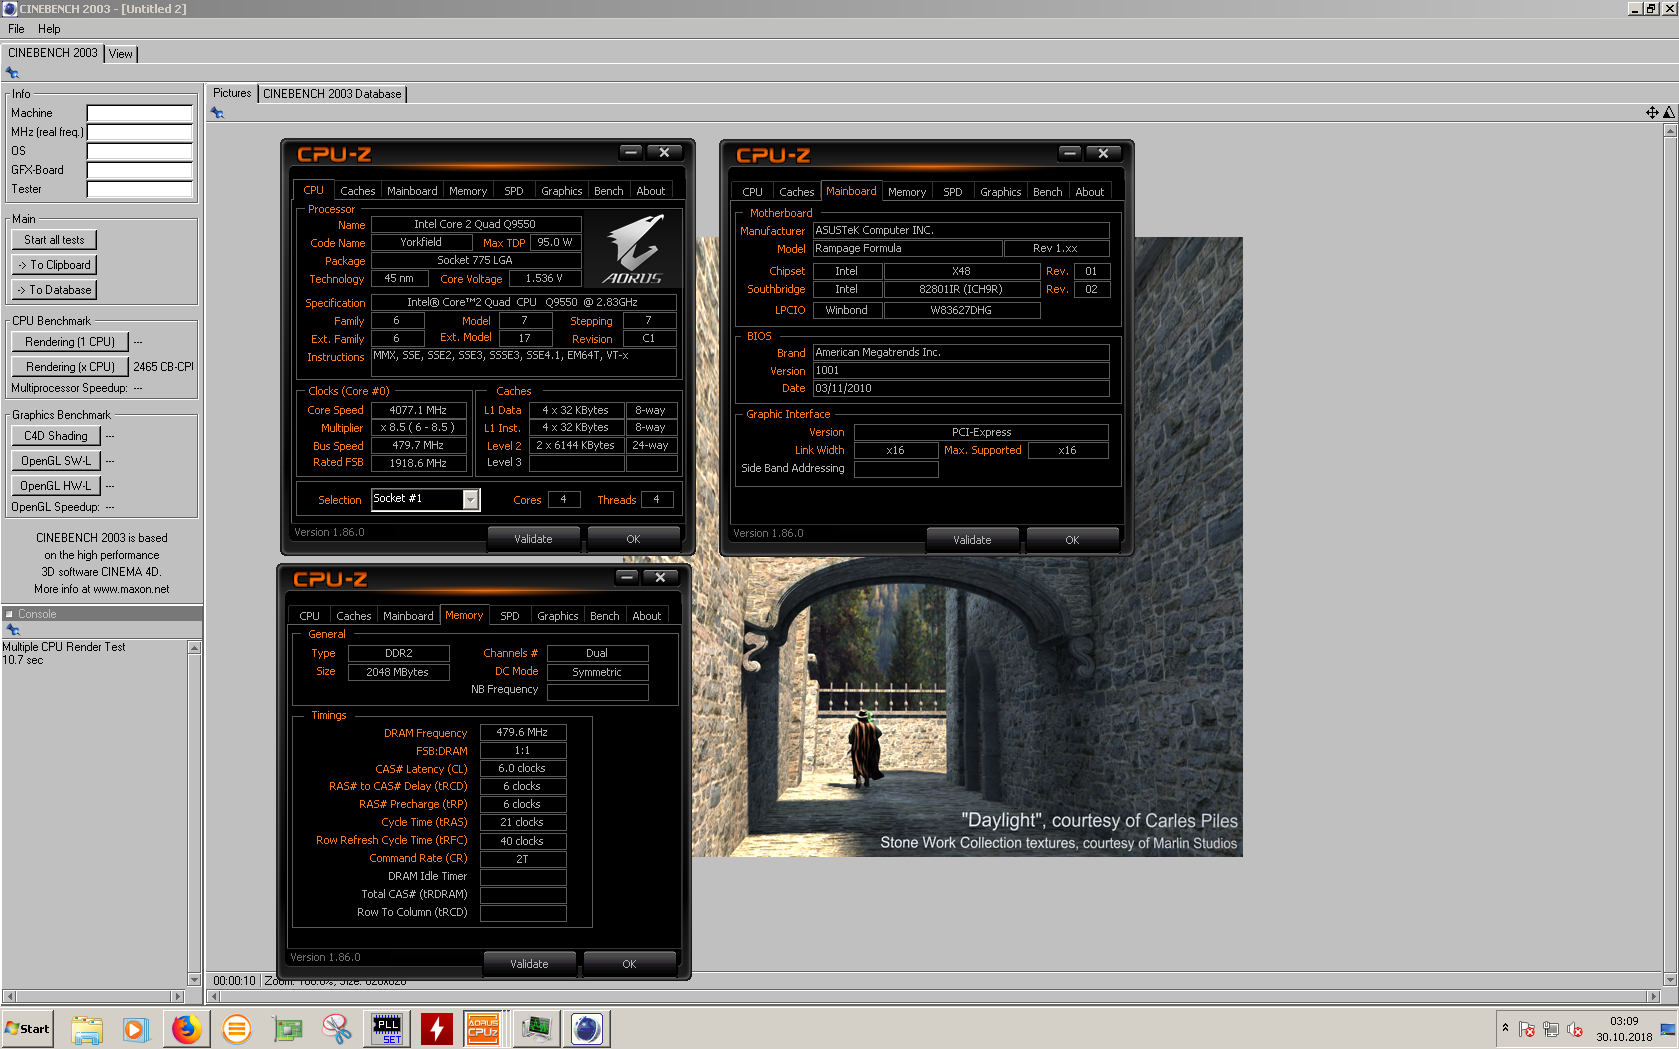
Task: Click the Console scrollbar down arrow
Action: [195, 979]
